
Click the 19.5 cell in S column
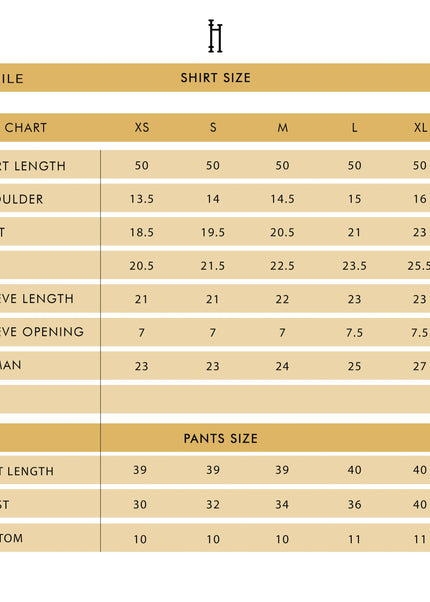pos(213,232)
